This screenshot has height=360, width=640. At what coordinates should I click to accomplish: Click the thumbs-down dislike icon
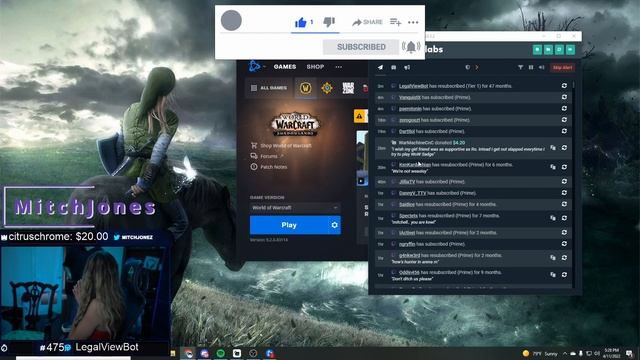[329, 22]
